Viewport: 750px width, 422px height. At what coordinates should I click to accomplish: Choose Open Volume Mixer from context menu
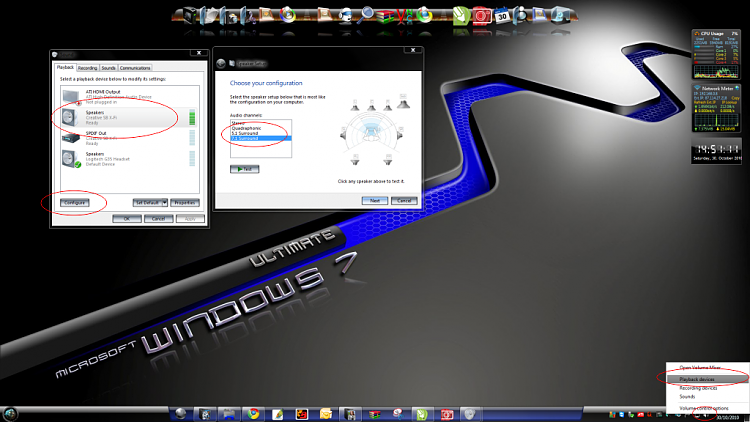click(707, 367)
